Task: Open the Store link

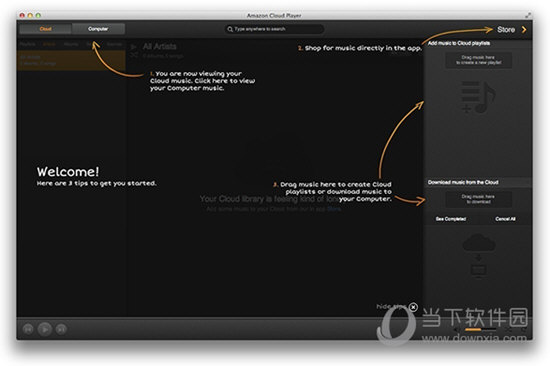Action: pyautogui.click(x=506, y=29)
